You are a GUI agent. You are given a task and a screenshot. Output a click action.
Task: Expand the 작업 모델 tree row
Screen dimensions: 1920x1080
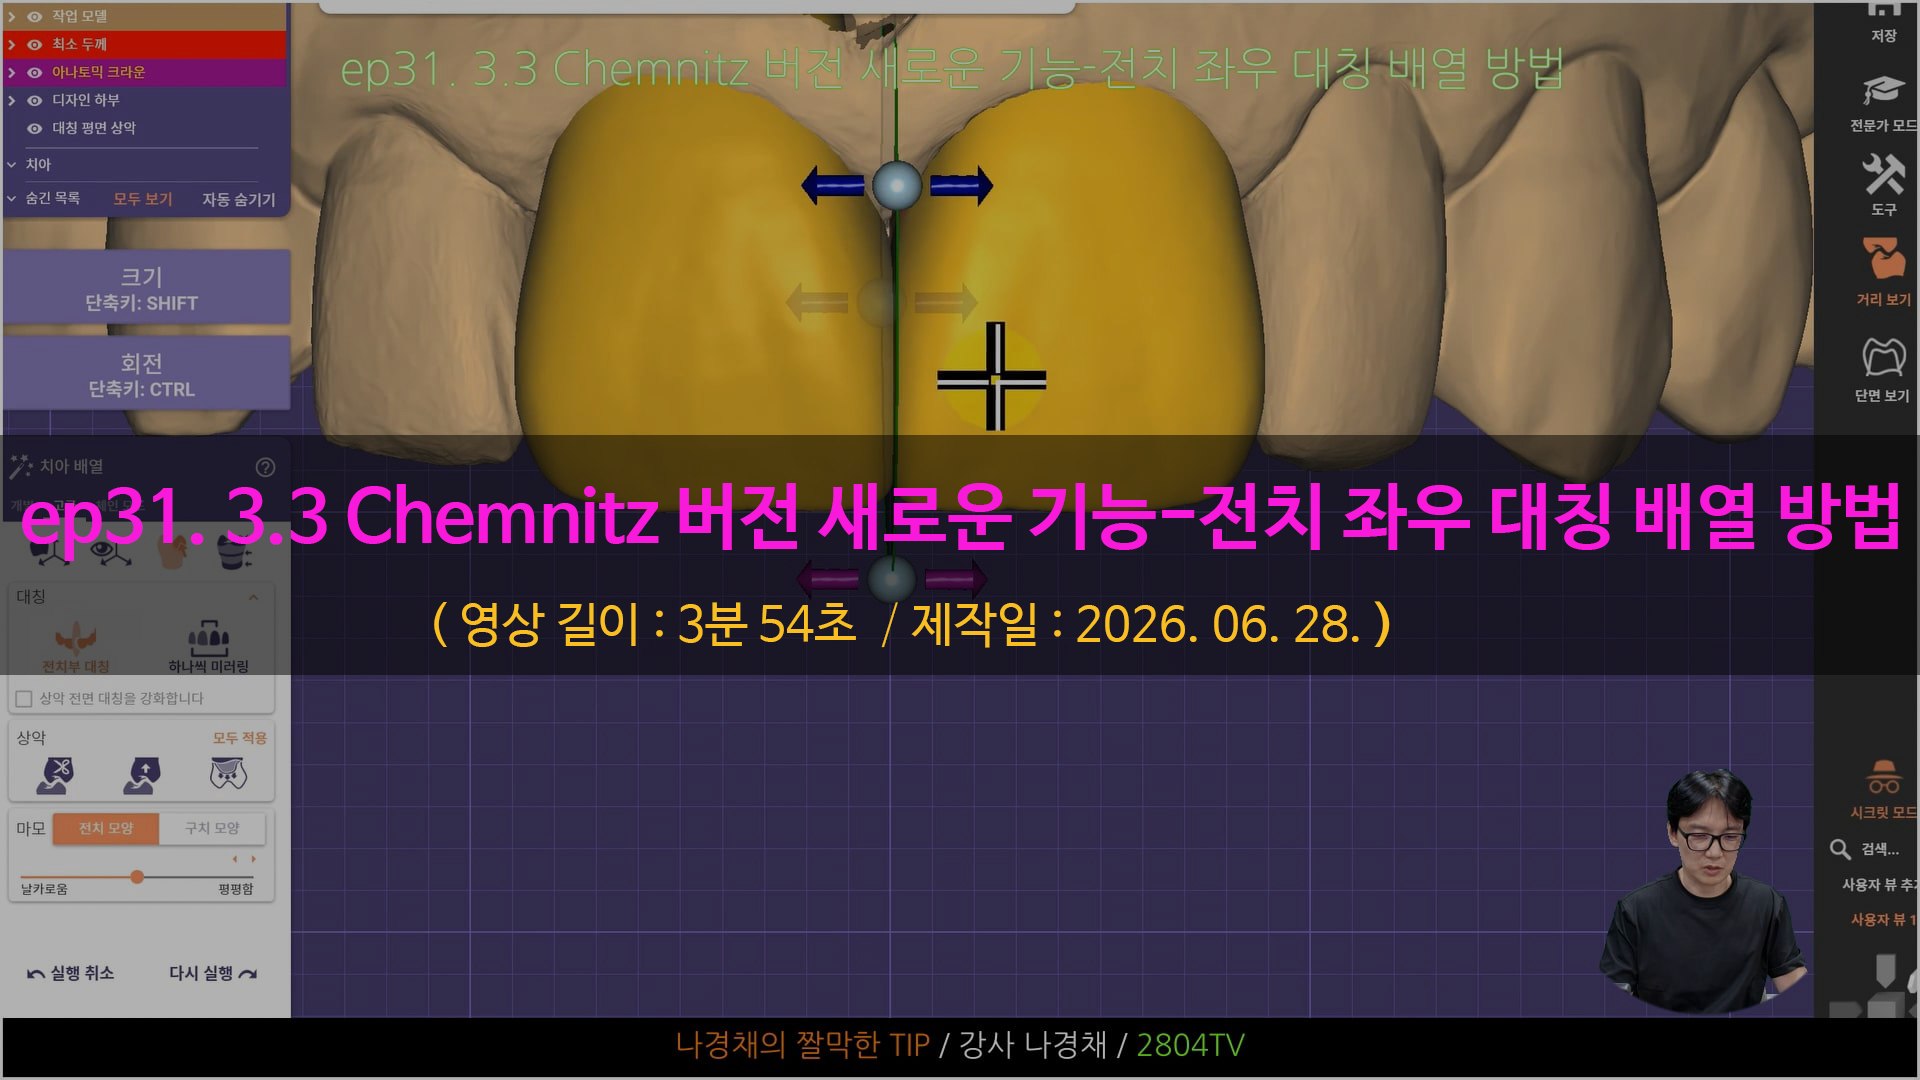point(12,16)
